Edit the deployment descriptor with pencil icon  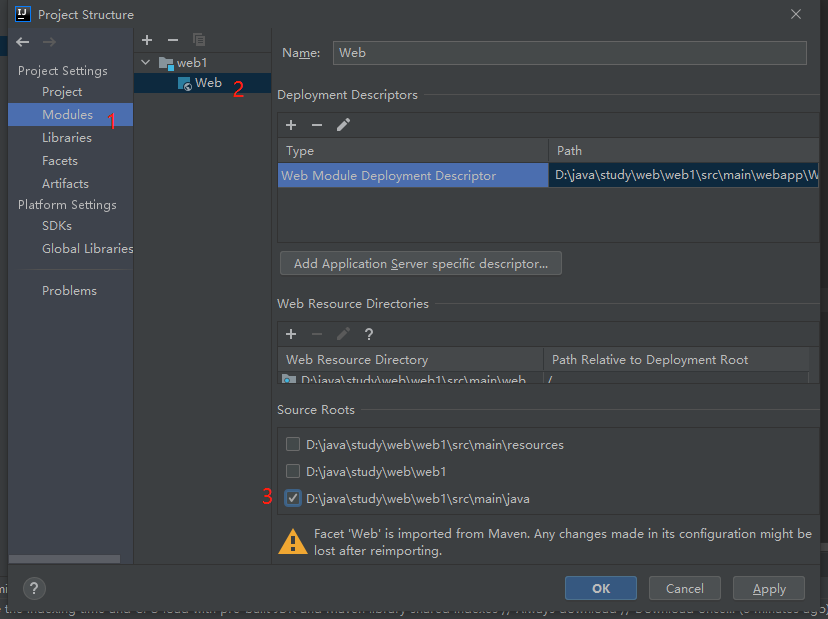pyautogui.click(x=343, y=125)
